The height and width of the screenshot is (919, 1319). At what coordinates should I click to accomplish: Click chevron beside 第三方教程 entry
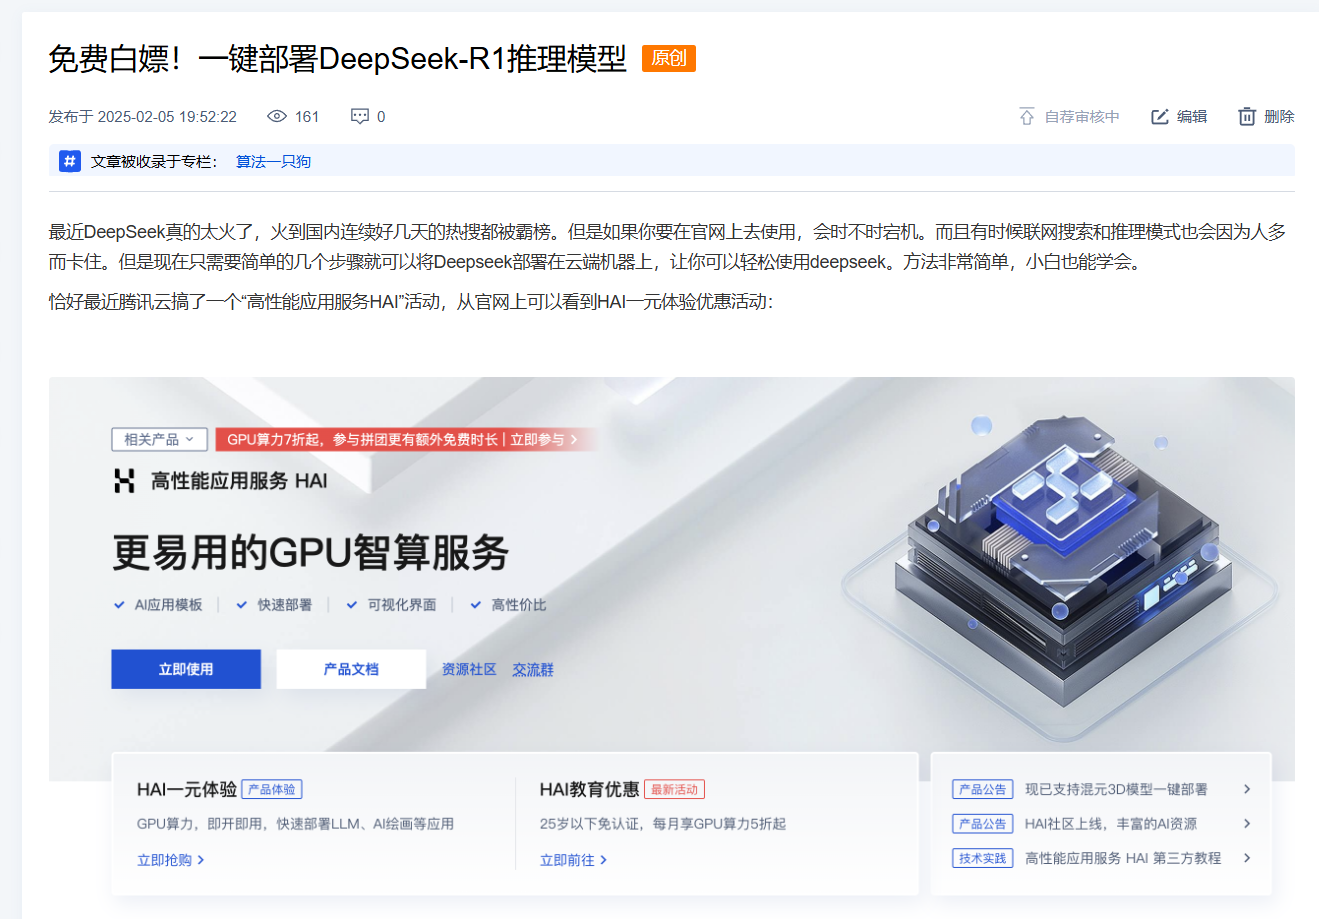1247,858
